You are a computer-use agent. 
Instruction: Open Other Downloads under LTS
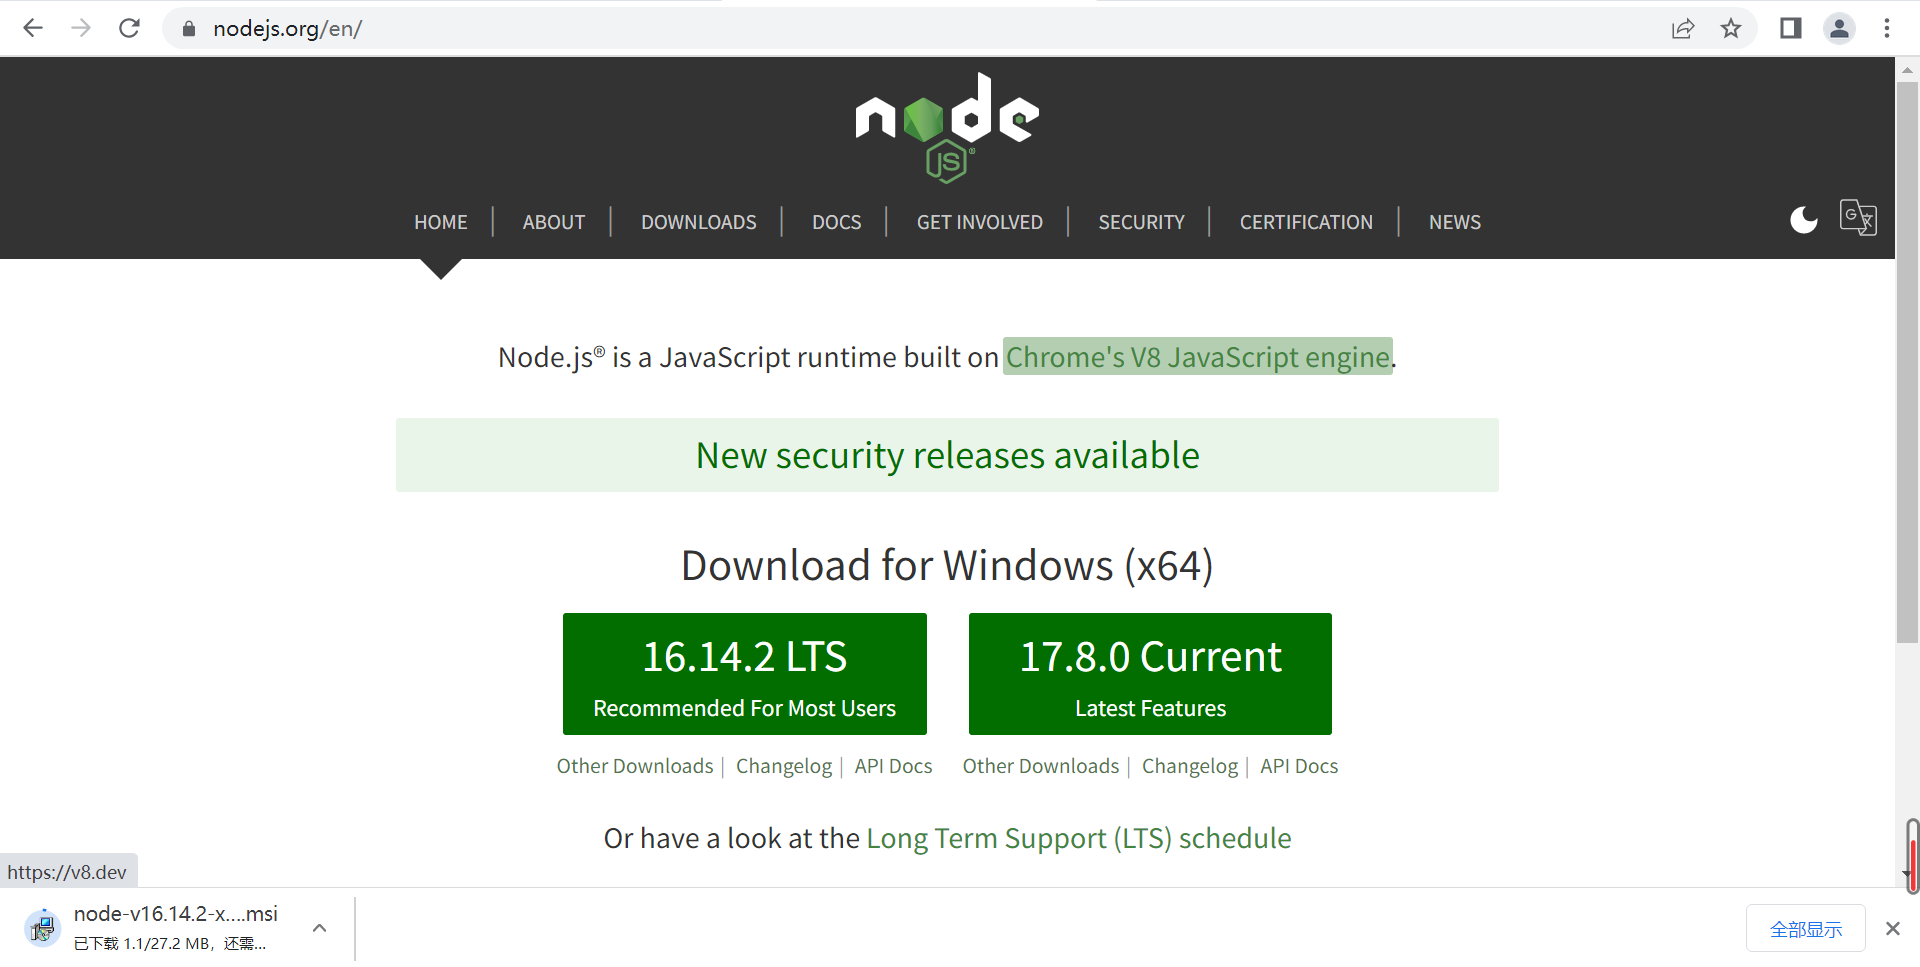[x=635, y=766]
